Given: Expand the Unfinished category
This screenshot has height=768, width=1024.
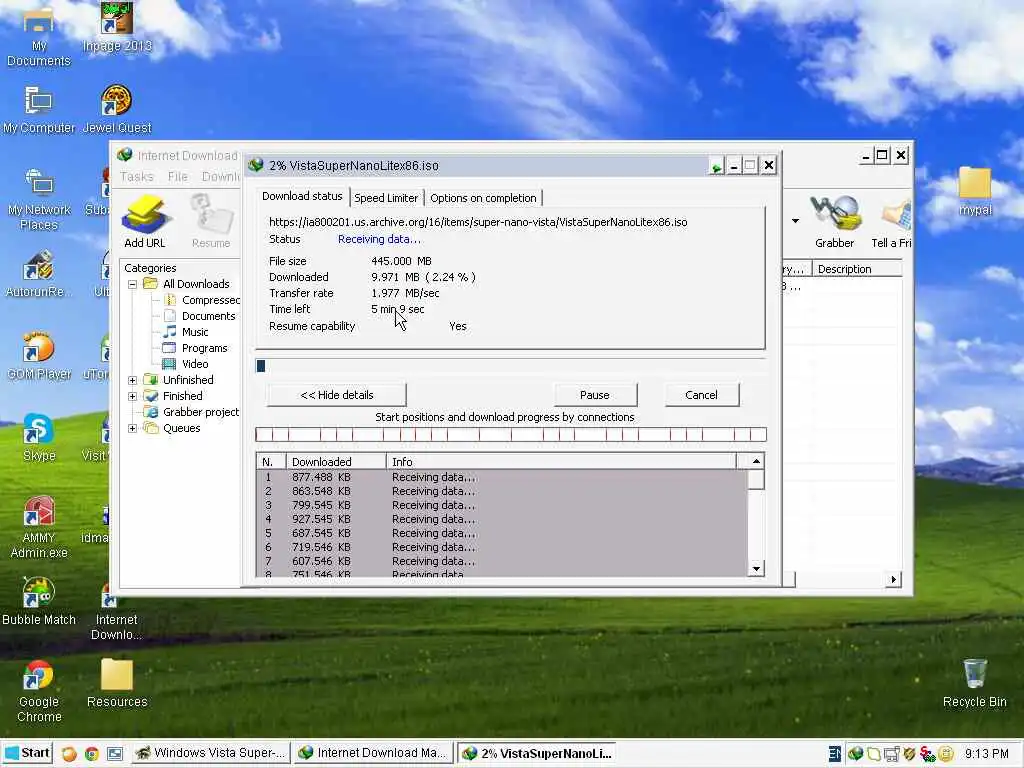Looking at the screenshot, I should (133, 380).
